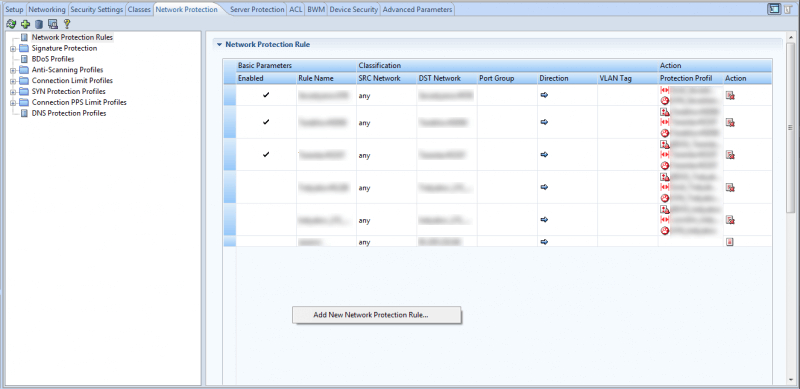Select the Signature Protection tree label
Viewport: 800px width, 389px height.
click(64, 48)
